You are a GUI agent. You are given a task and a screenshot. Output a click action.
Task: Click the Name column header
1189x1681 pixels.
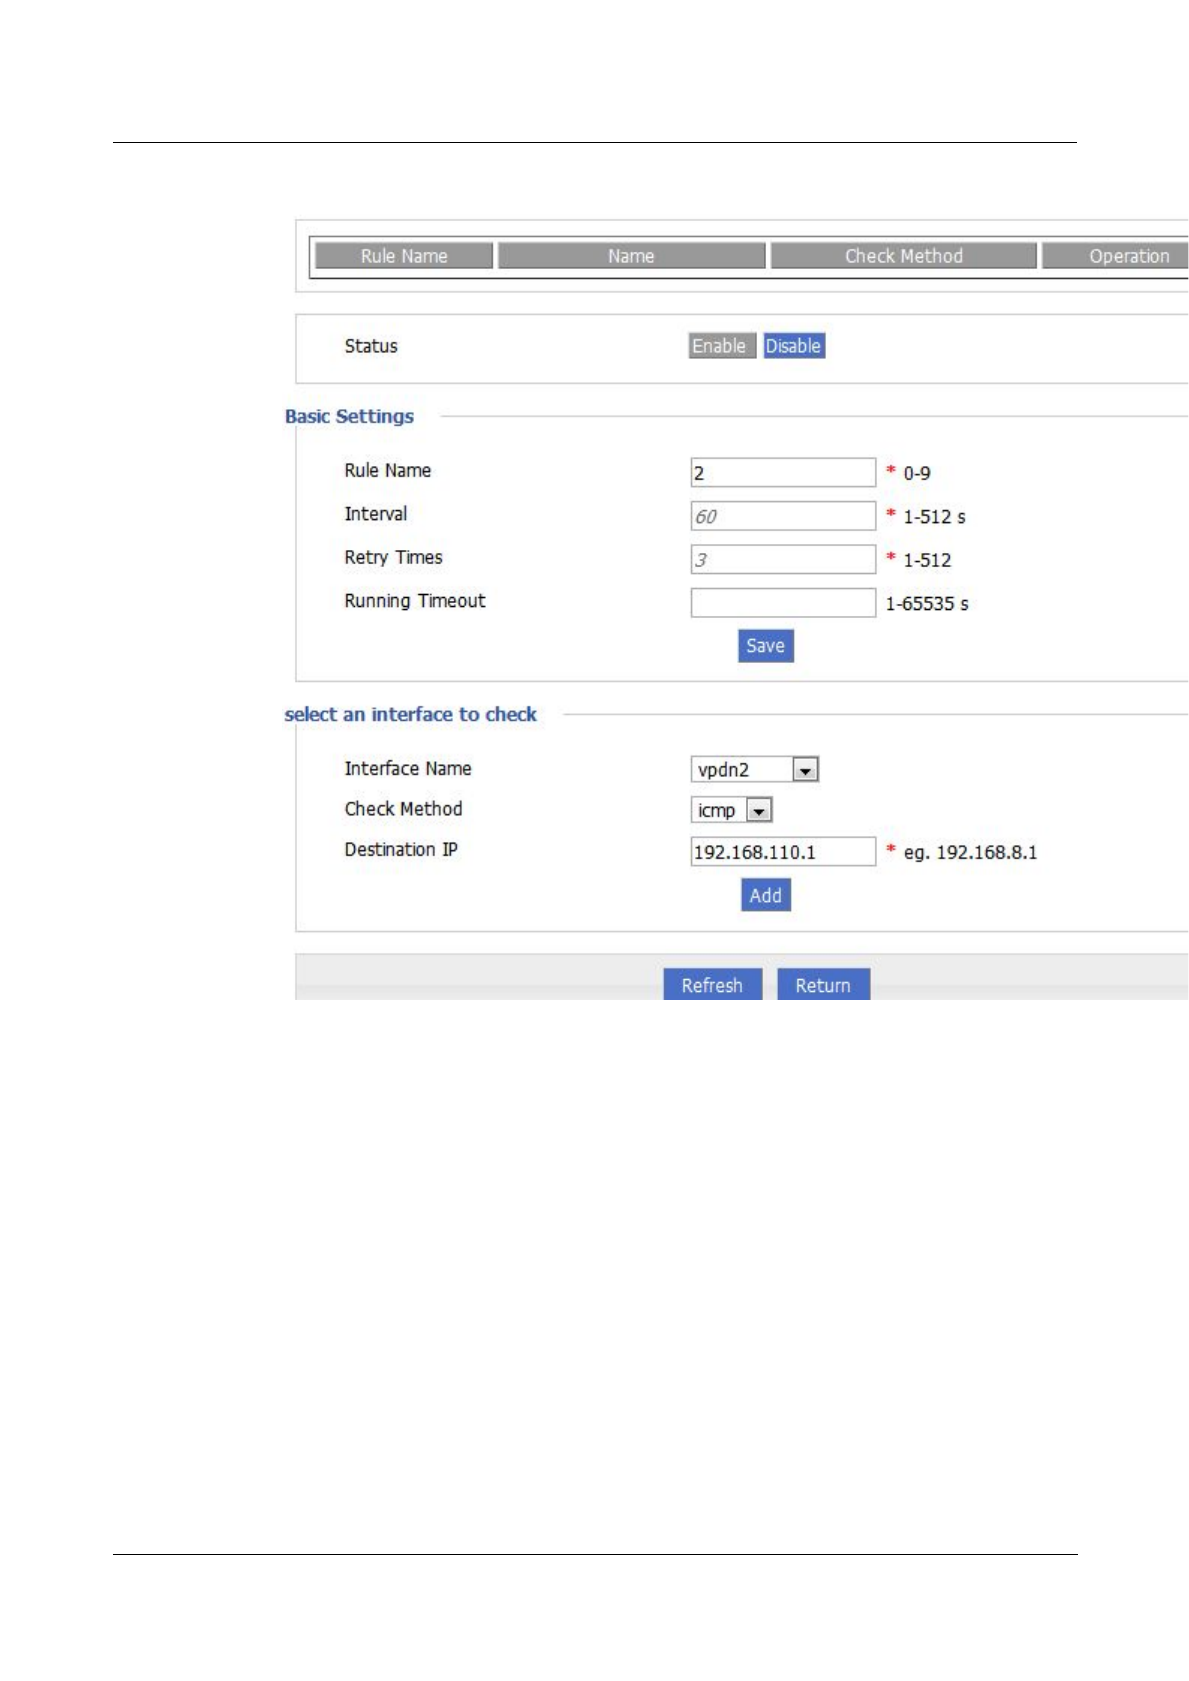point(631,256)
